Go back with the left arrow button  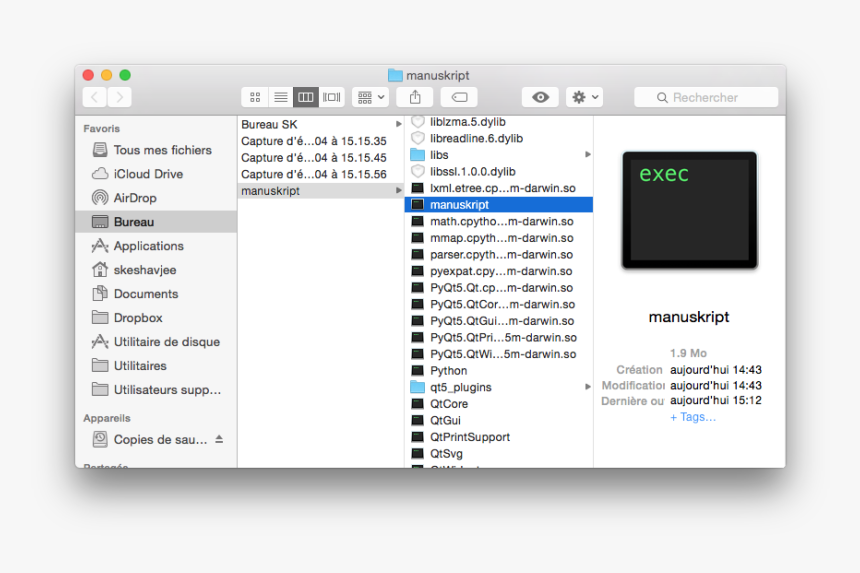coord(95,97)
